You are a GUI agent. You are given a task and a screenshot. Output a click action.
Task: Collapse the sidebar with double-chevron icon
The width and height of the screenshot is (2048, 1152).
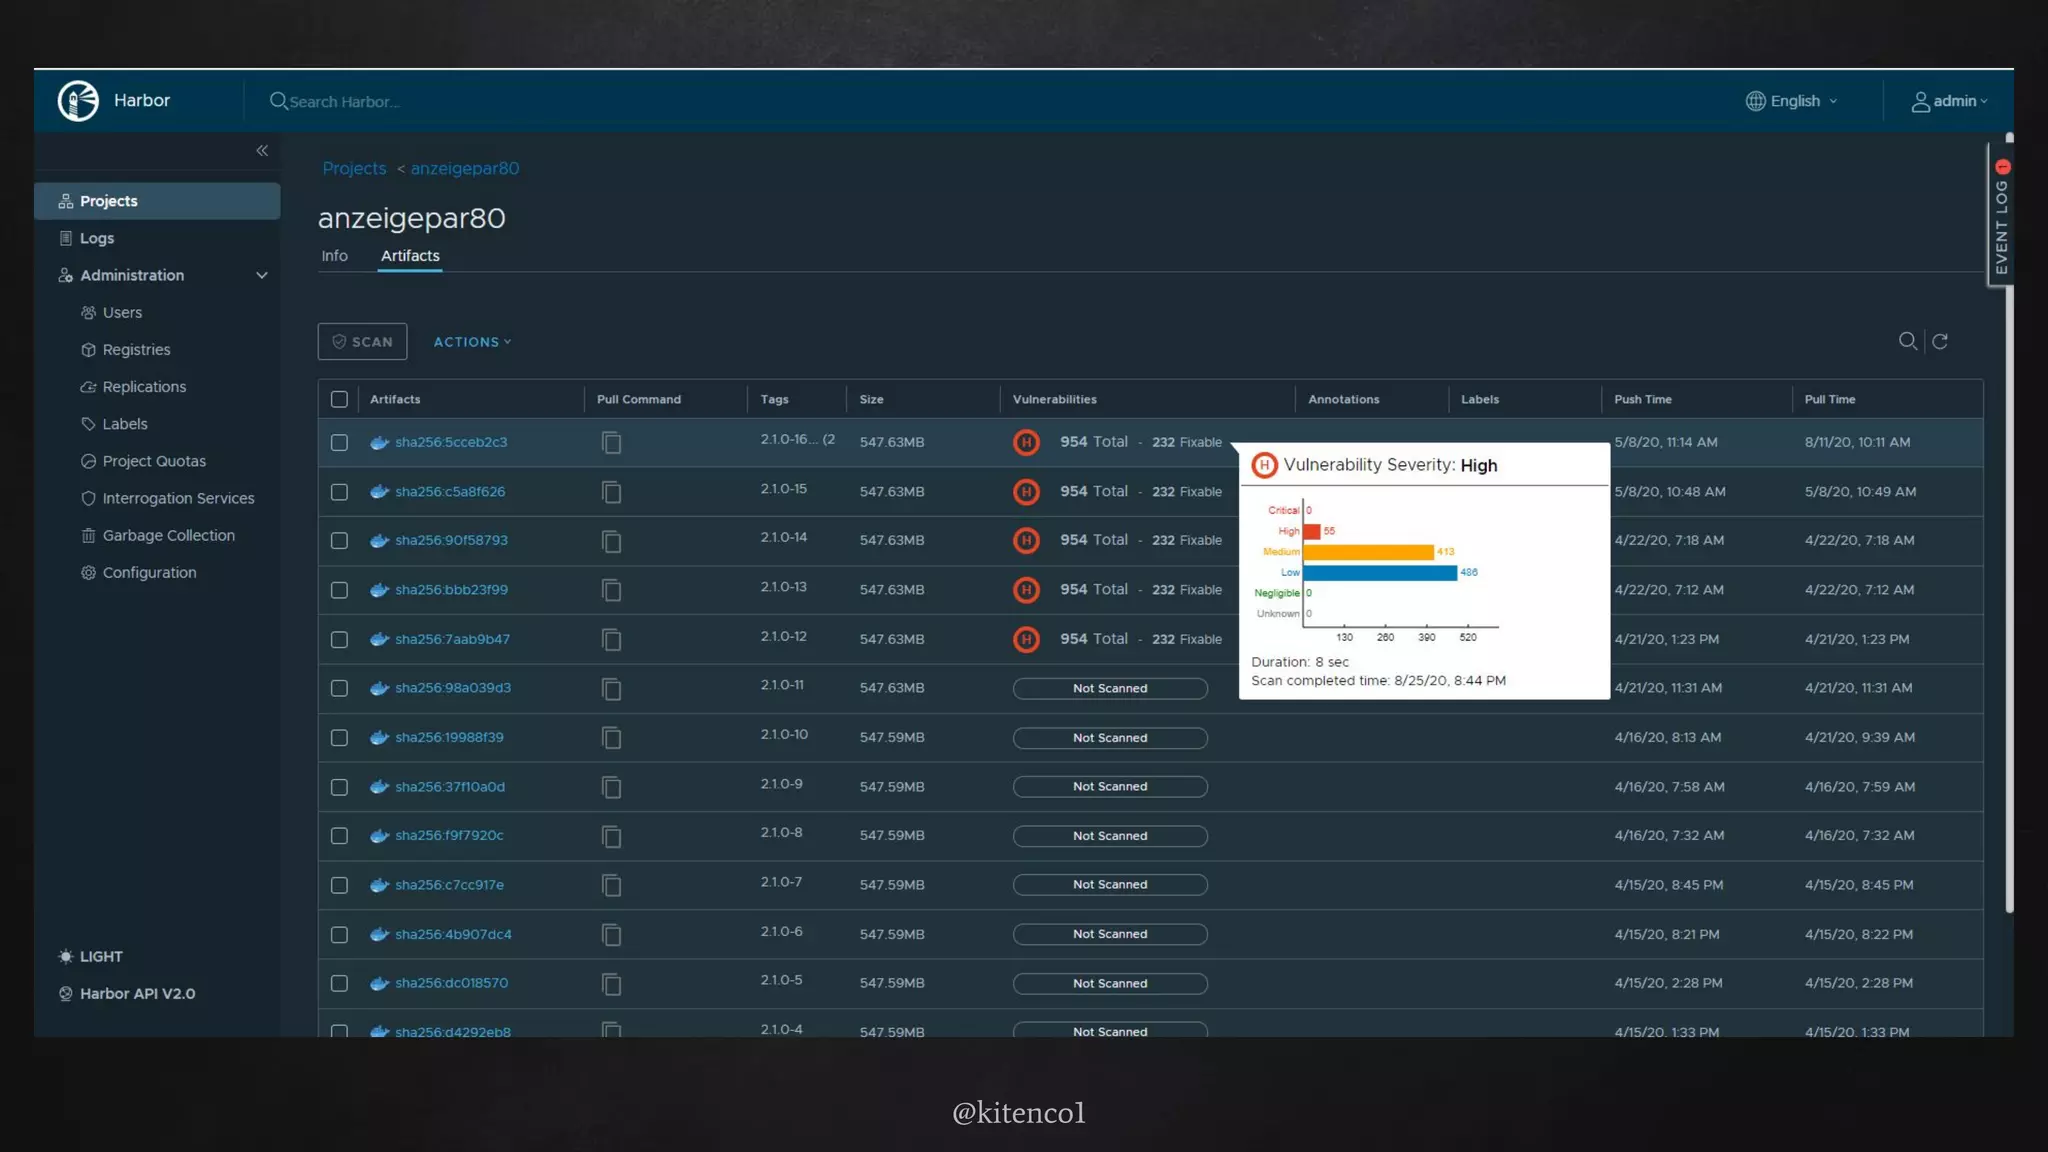pyautogui.click(x=262, y=151)
